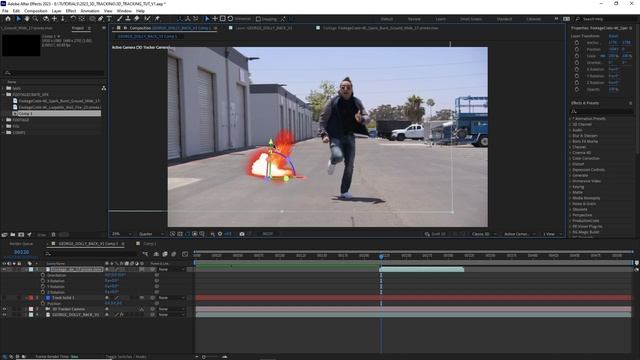This screenshot has width=640, height=360.
Task: Switch to the Small Screen workspace
Action: (471, 19)
